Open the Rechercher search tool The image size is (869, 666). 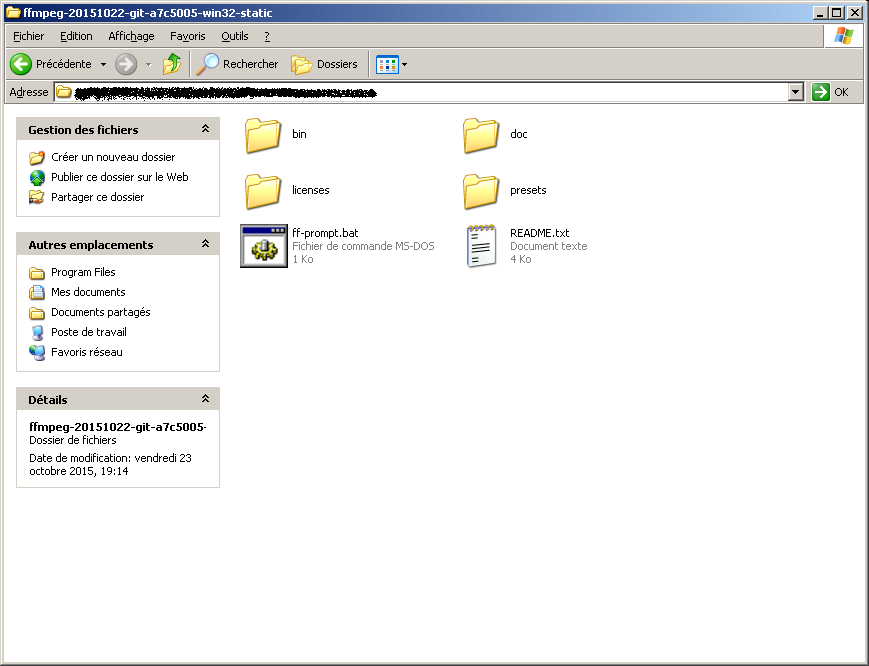coord(238,64)
